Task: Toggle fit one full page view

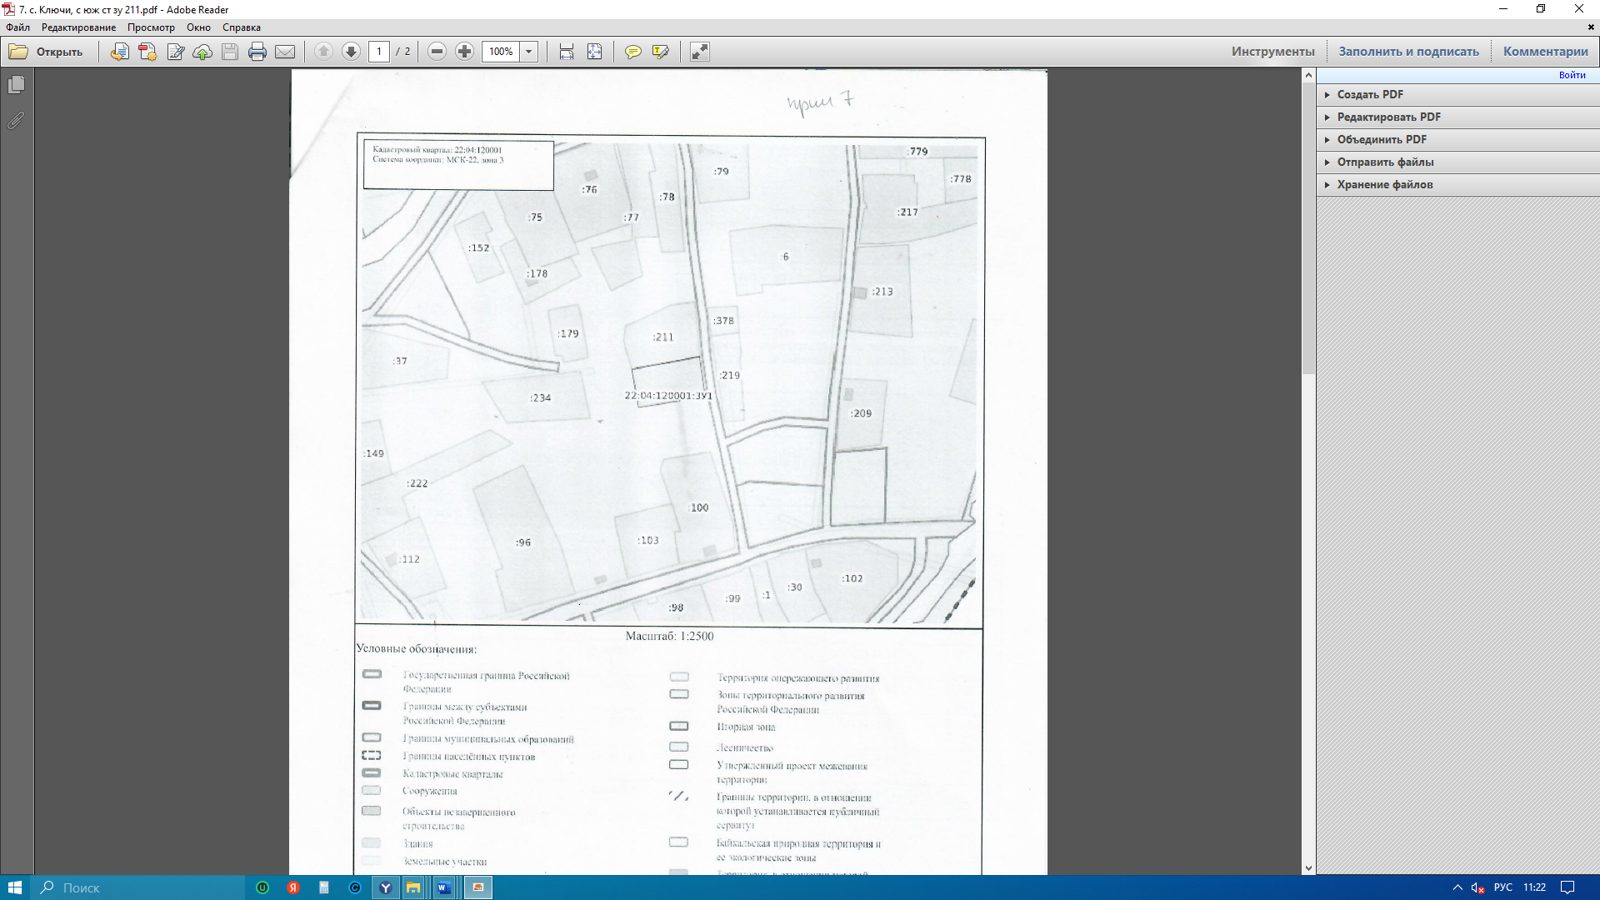Action: 595,52
